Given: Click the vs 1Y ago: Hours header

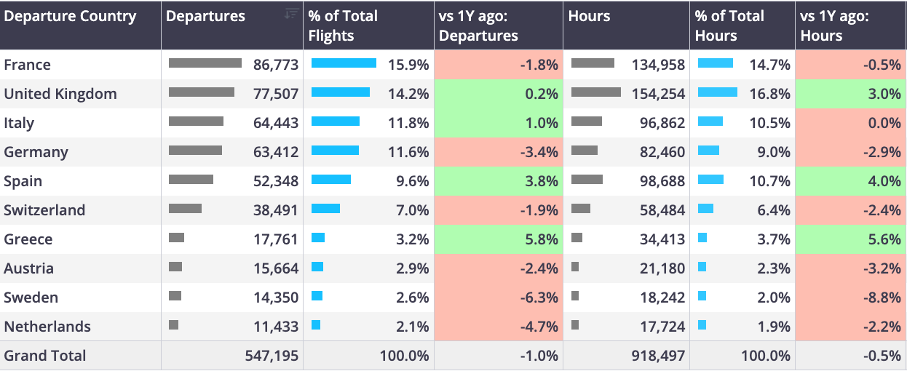Looking at the screenshot, I should pyautogui.click(x=851, y=25).
